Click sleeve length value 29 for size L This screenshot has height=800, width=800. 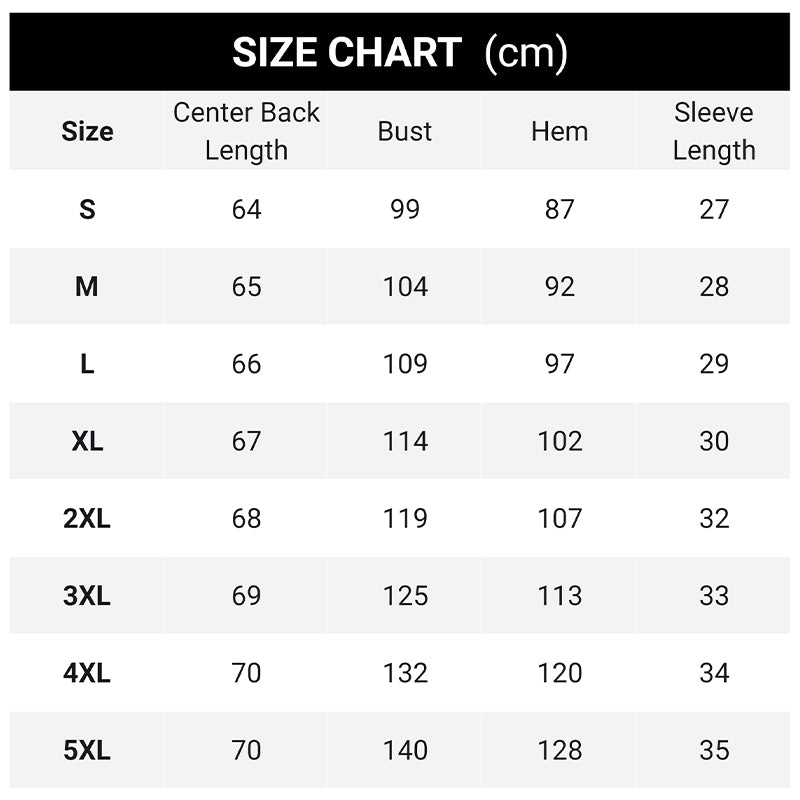point(714,364)
